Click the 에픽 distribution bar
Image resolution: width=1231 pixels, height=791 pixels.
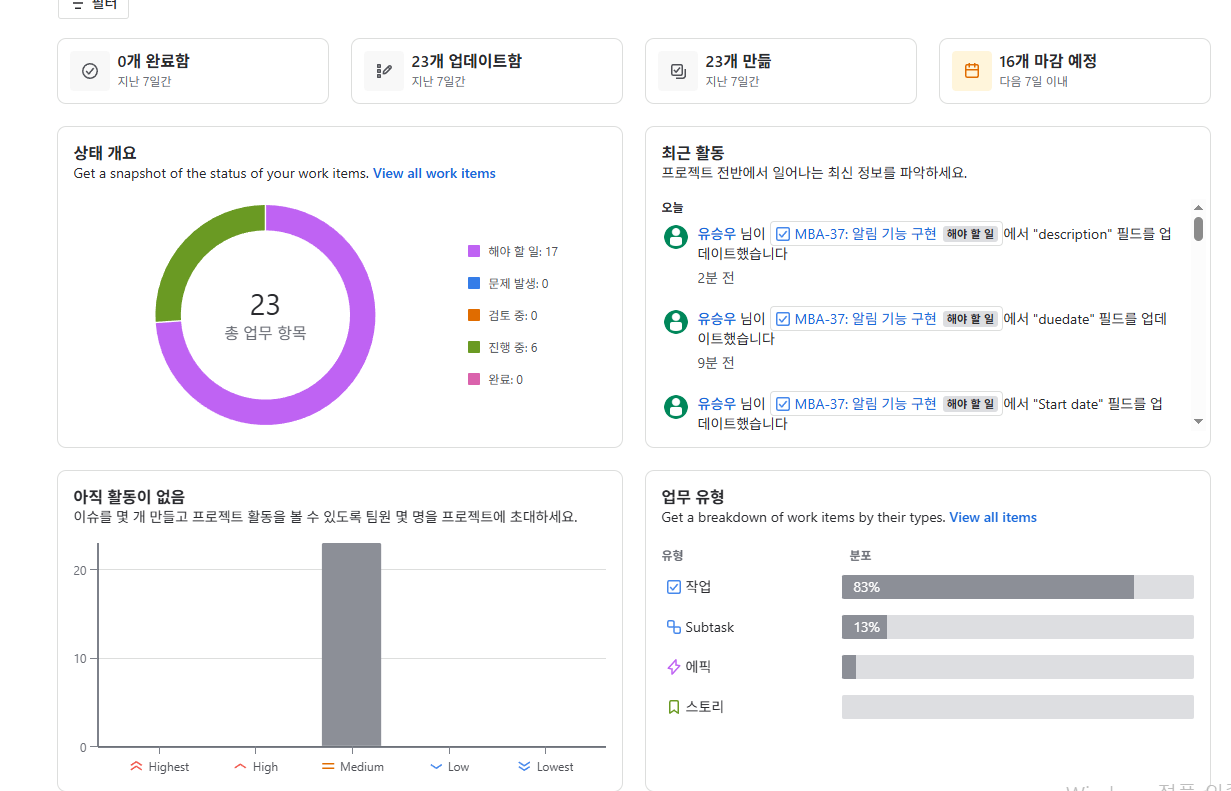1018,667
